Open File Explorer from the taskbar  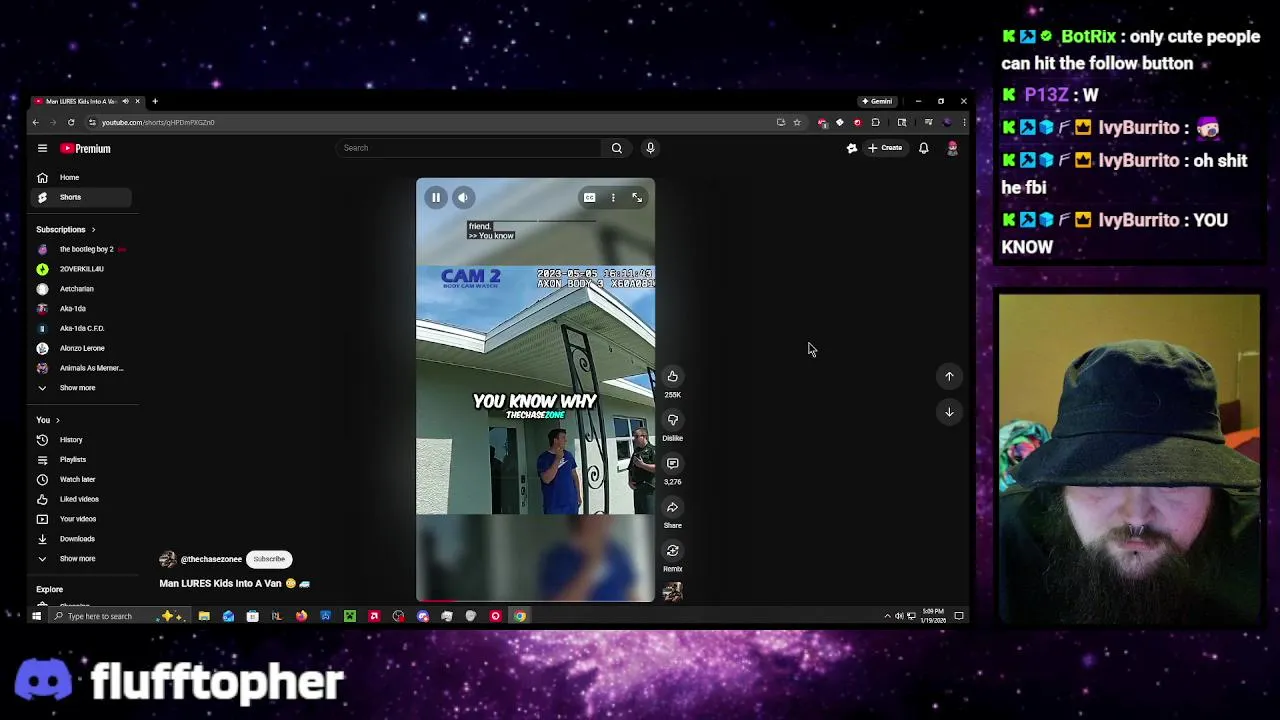click(204, 616)
